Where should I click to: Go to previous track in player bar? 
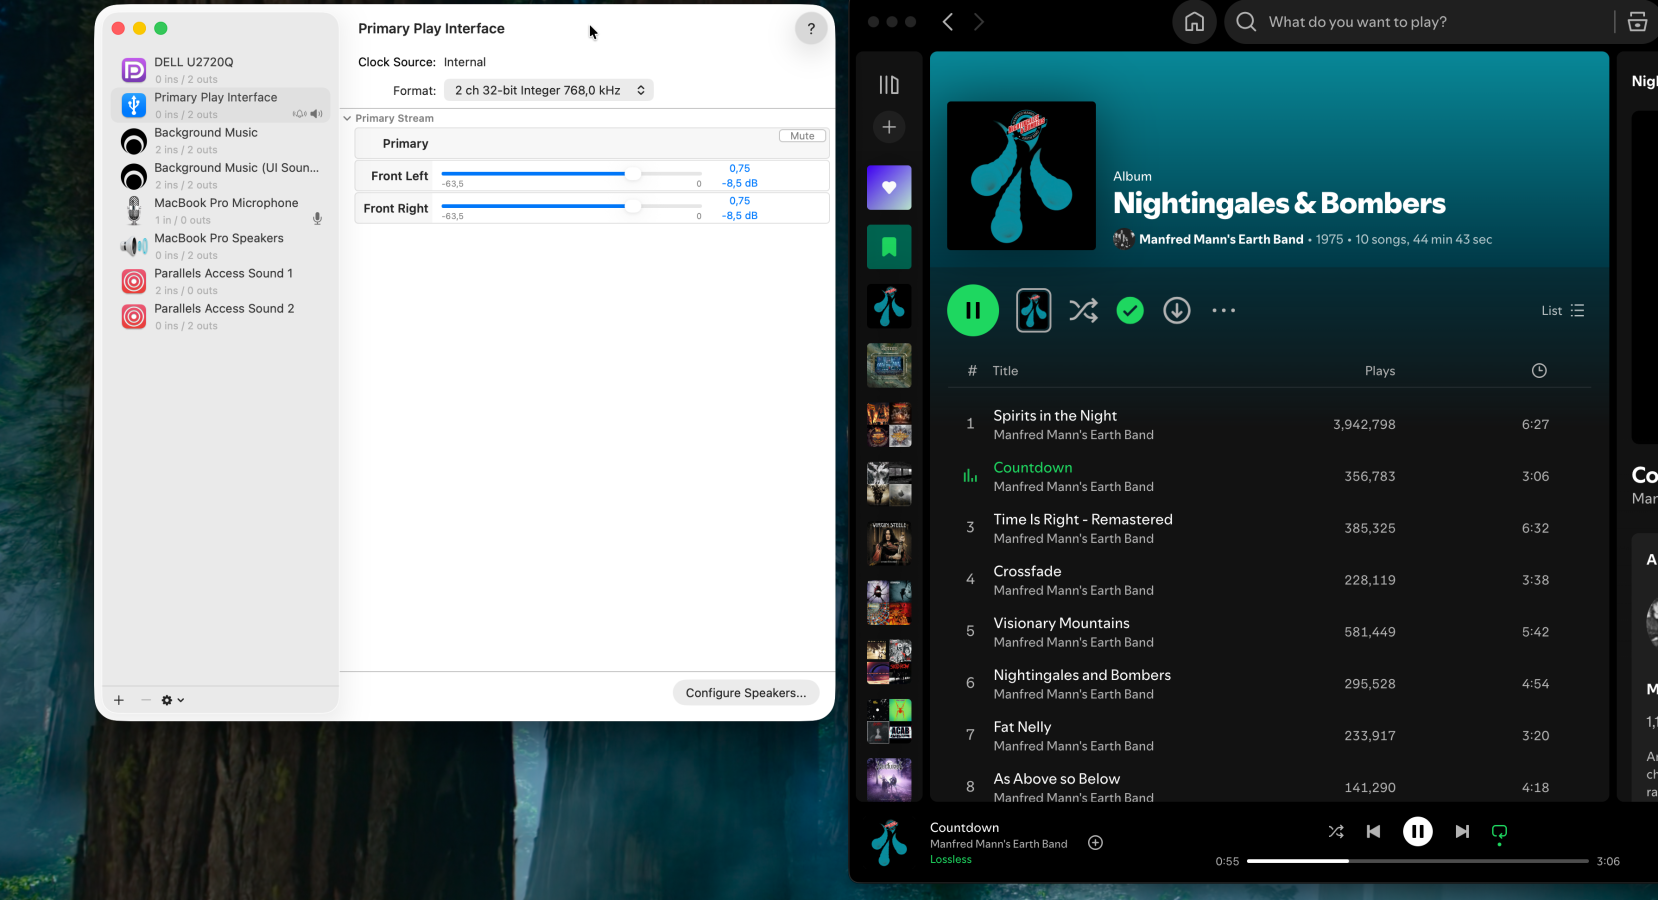pyautogui.click(x=1373, y=832)
